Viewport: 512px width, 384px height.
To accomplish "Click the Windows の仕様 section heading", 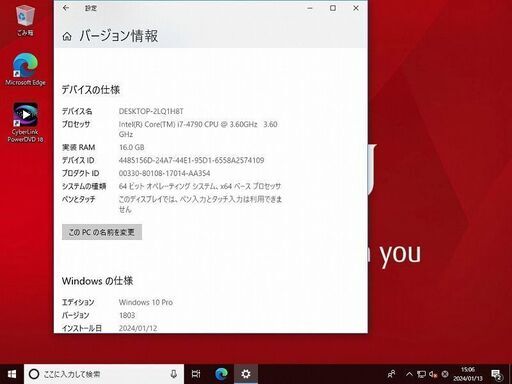I will pos(97,281).
